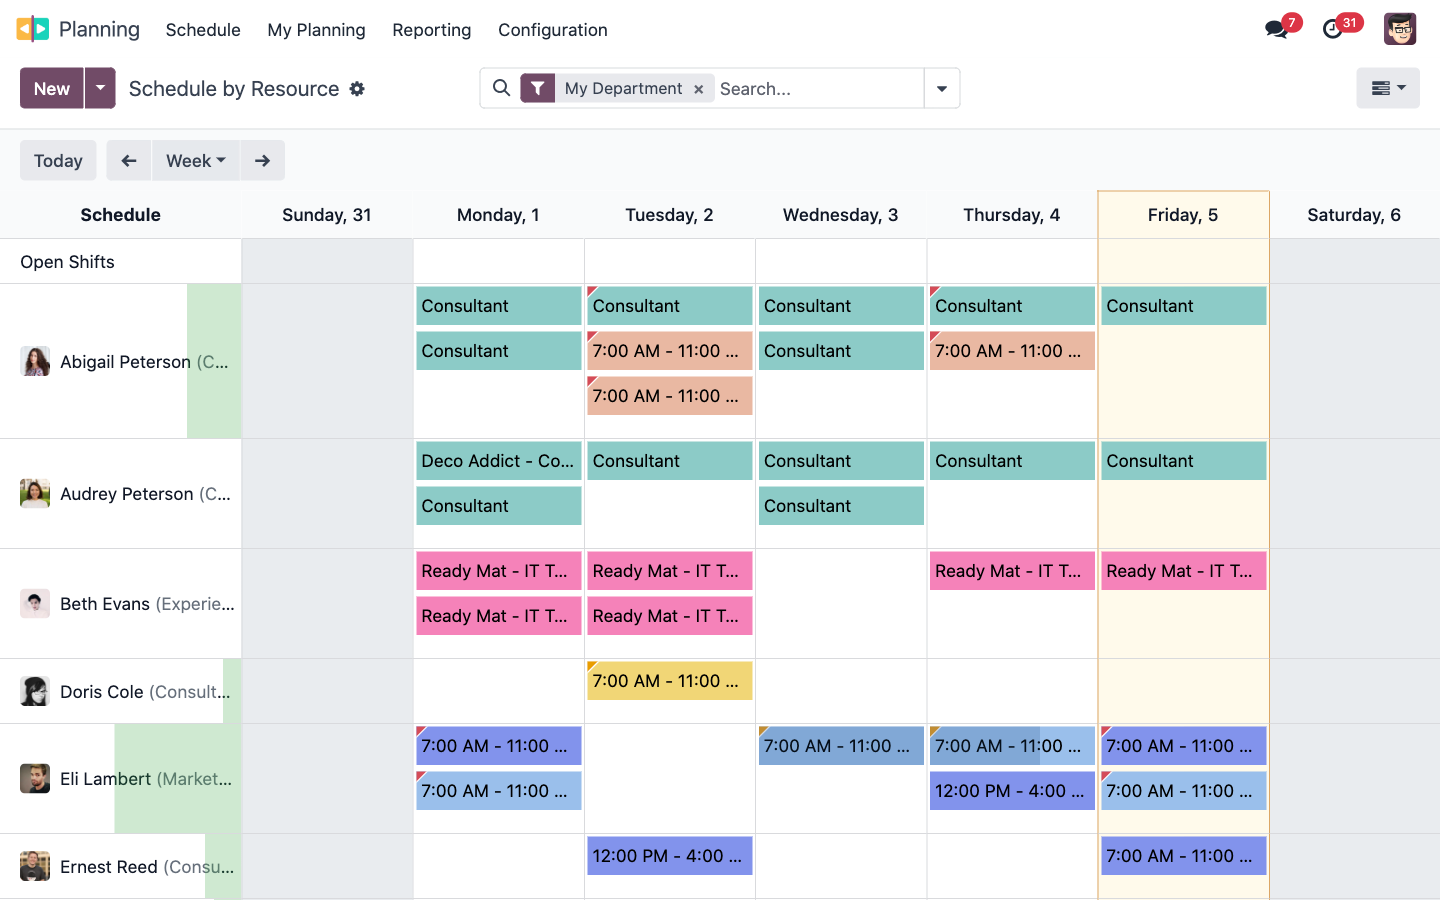Click the filter funnel icon in search bar
1440x900 pixels.
click(538, 88)
